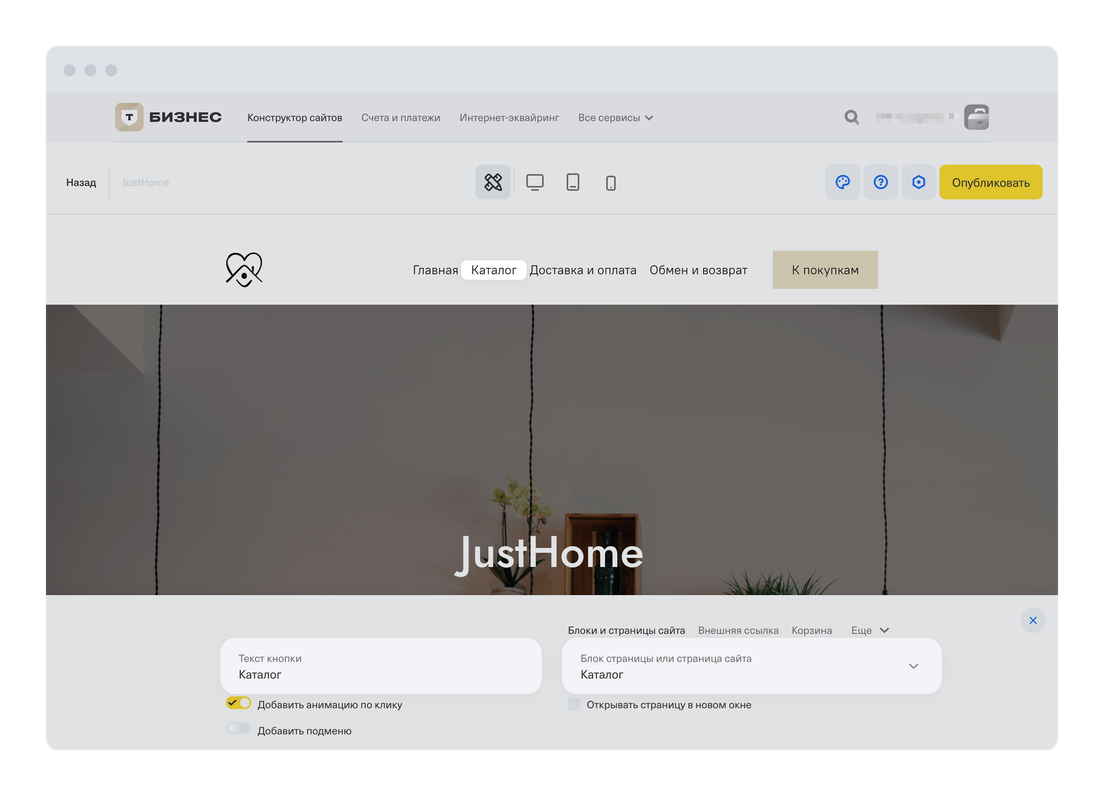This screenshot has height=796, width=1104.
Task: Click the yellow "Опубликовать" button
Action: (x=990, y=182)
